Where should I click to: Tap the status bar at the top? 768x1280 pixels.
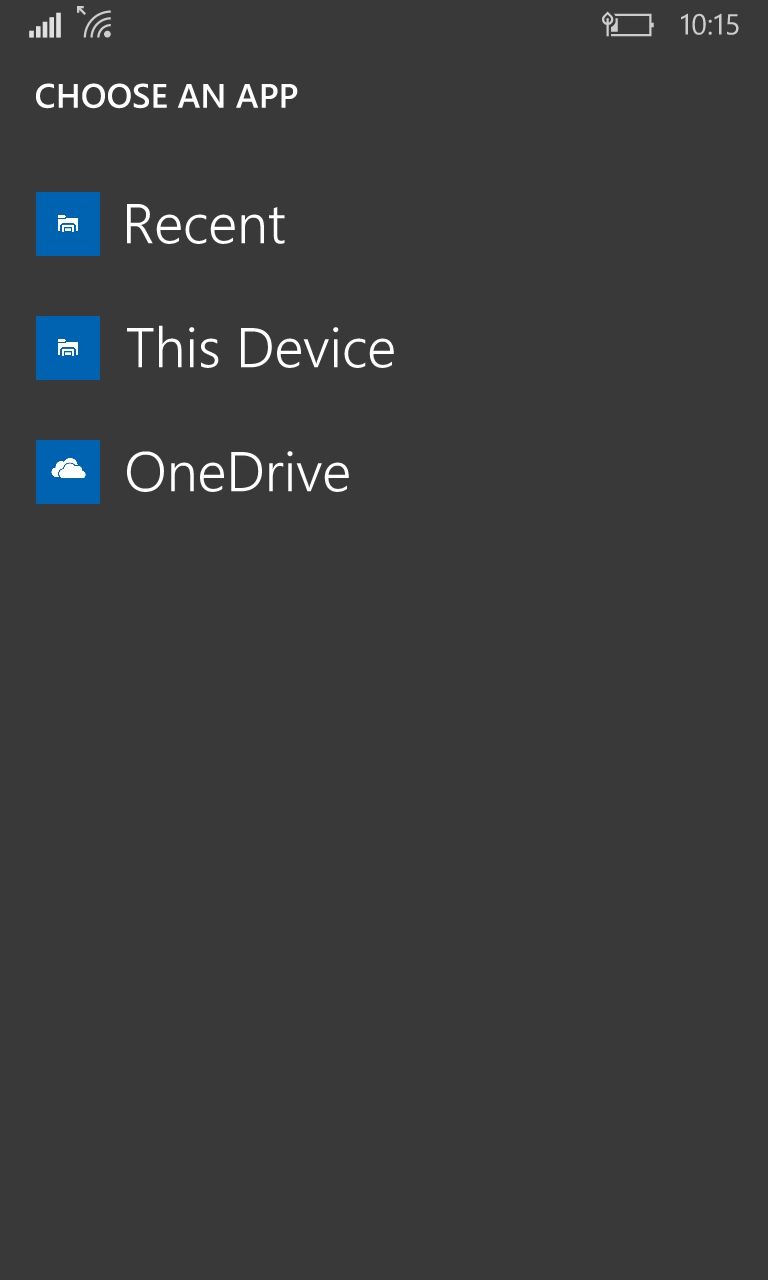[384, 25]
